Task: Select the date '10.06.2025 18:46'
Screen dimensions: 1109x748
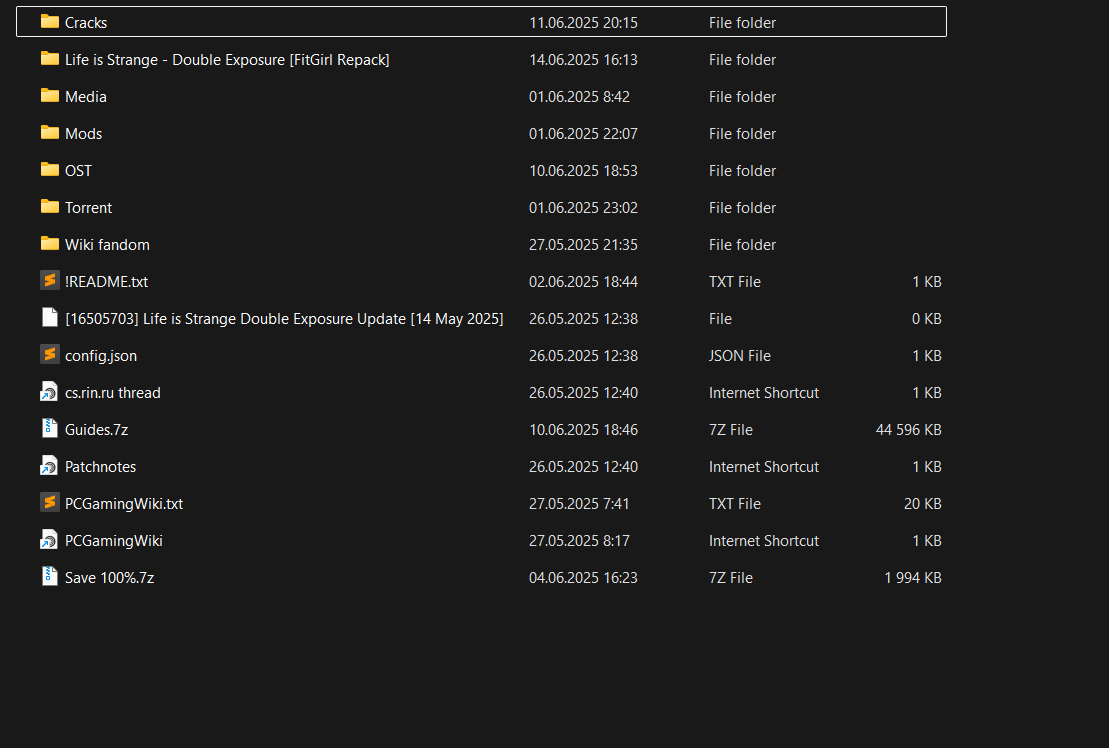Action: click(583, 430)
